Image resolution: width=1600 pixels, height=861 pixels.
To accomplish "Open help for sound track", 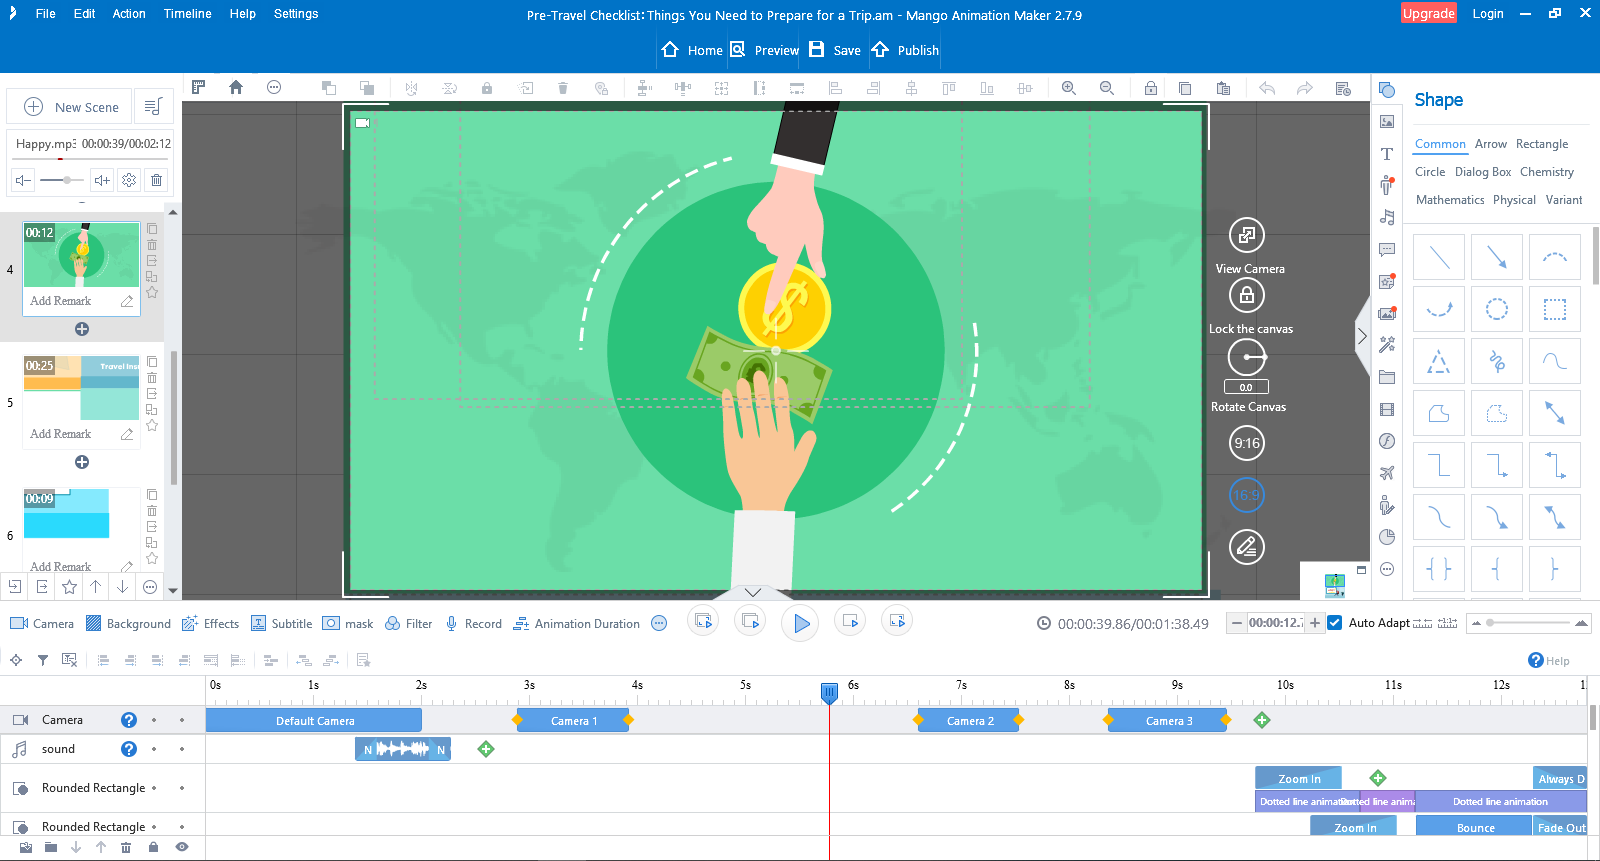I will click(129, 749).
